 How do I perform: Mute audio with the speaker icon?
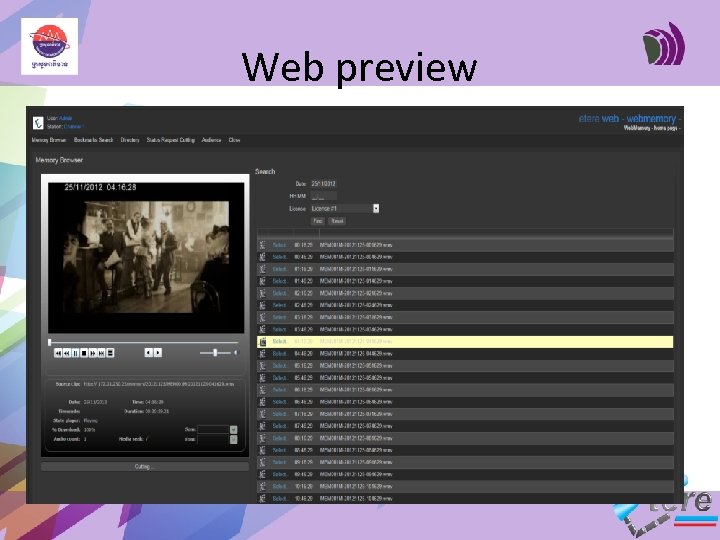coord(236,353)
